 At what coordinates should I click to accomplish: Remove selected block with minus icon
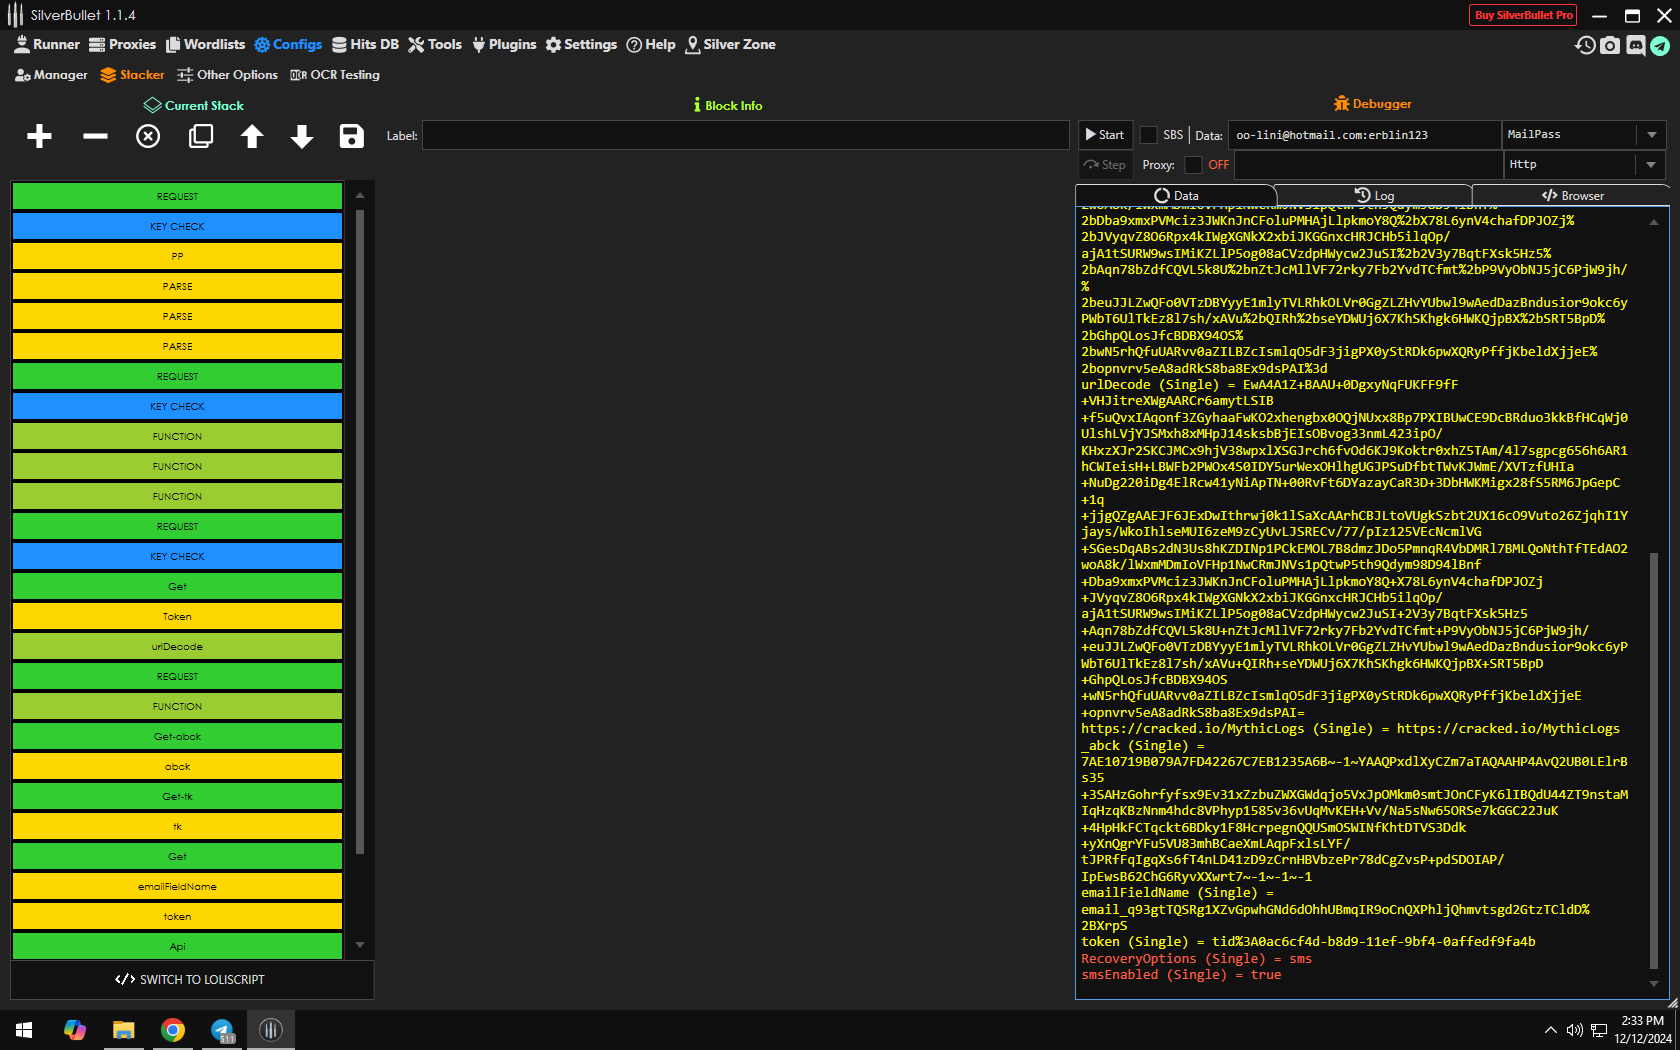(95, 136)
